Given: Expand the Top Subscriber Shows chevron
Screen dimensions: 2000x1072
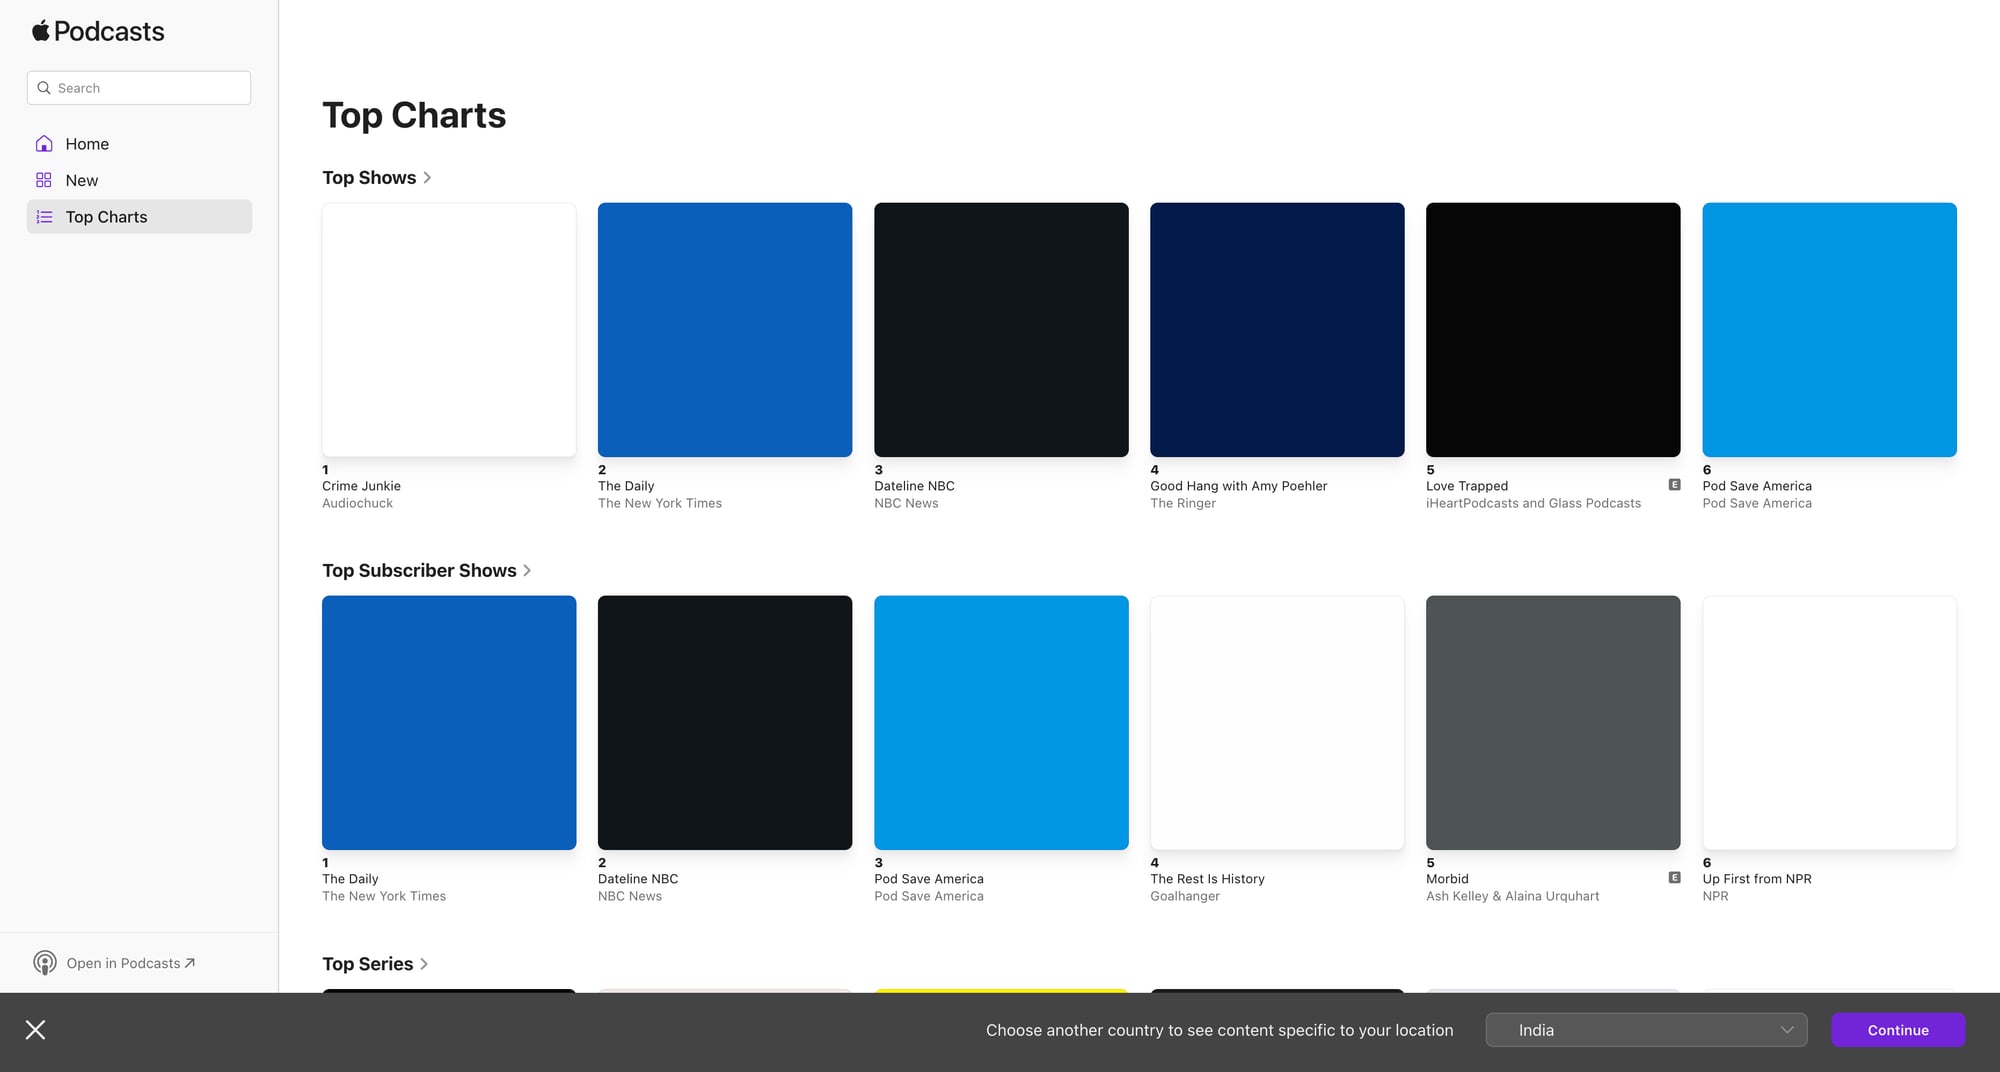Looking at the screenshot, I should pyautogui.click(x=527, y=571).
